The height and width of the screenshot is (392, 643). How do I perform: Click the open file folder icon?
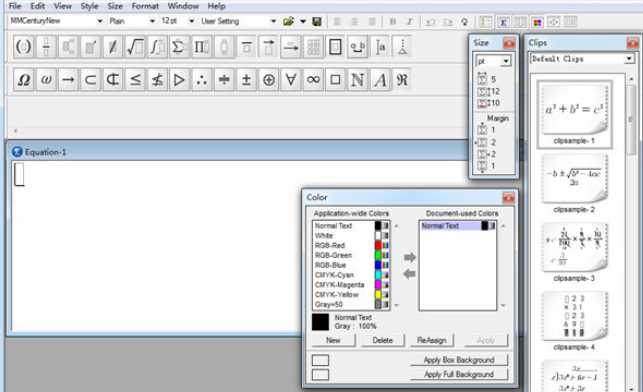[x=289, y=21]
